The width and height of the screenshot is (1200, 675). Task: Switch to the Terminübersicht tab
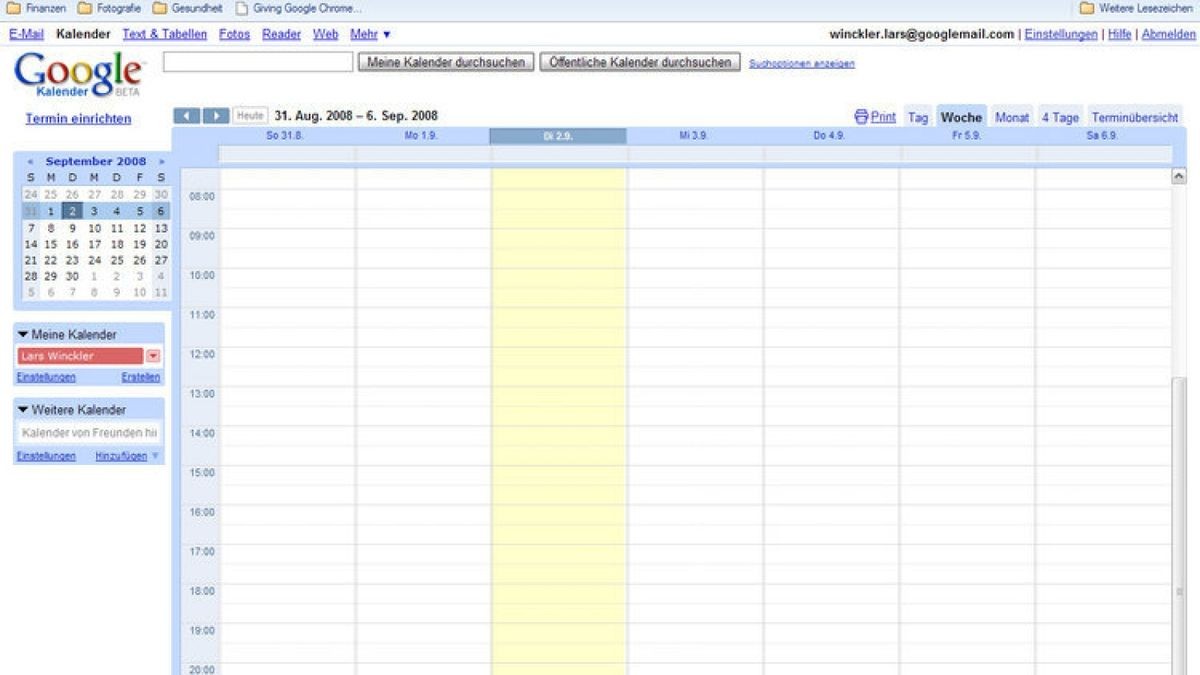coord(1134,117)
